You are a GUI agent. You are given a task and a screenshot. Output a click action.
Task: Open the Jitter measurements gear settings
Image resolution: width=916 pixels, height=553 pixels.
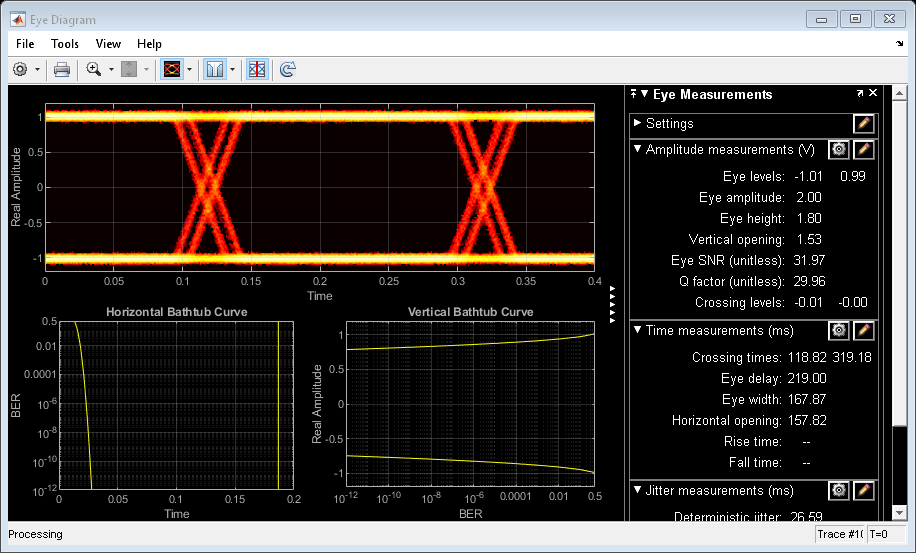[x=838, y=491]
